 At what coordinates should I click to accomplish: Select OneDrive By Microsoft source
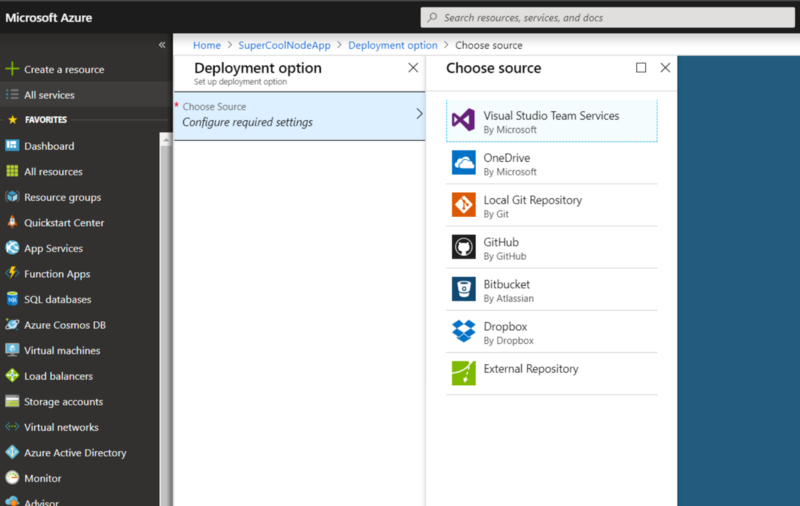pyautogui.click(x=552, y=163)
